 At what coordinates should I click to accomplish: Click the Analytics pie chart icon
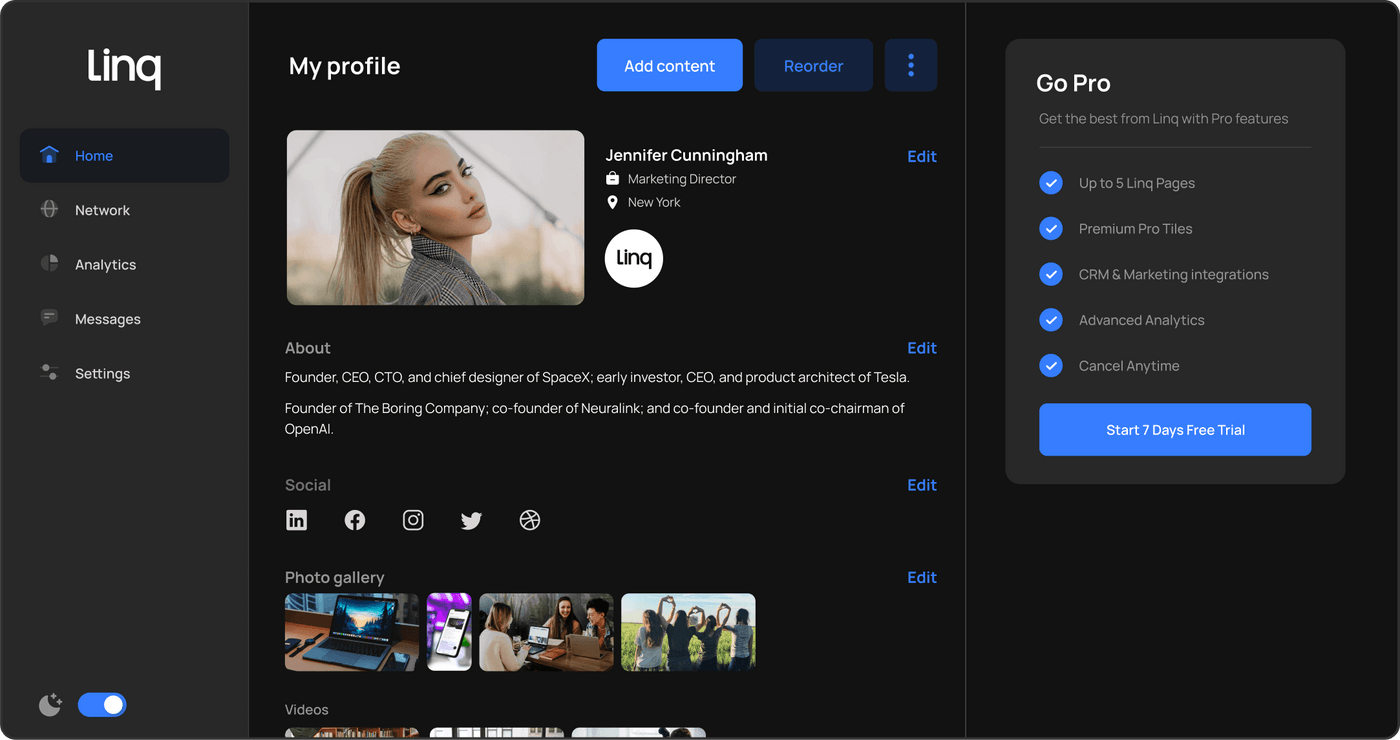[49, 264]
